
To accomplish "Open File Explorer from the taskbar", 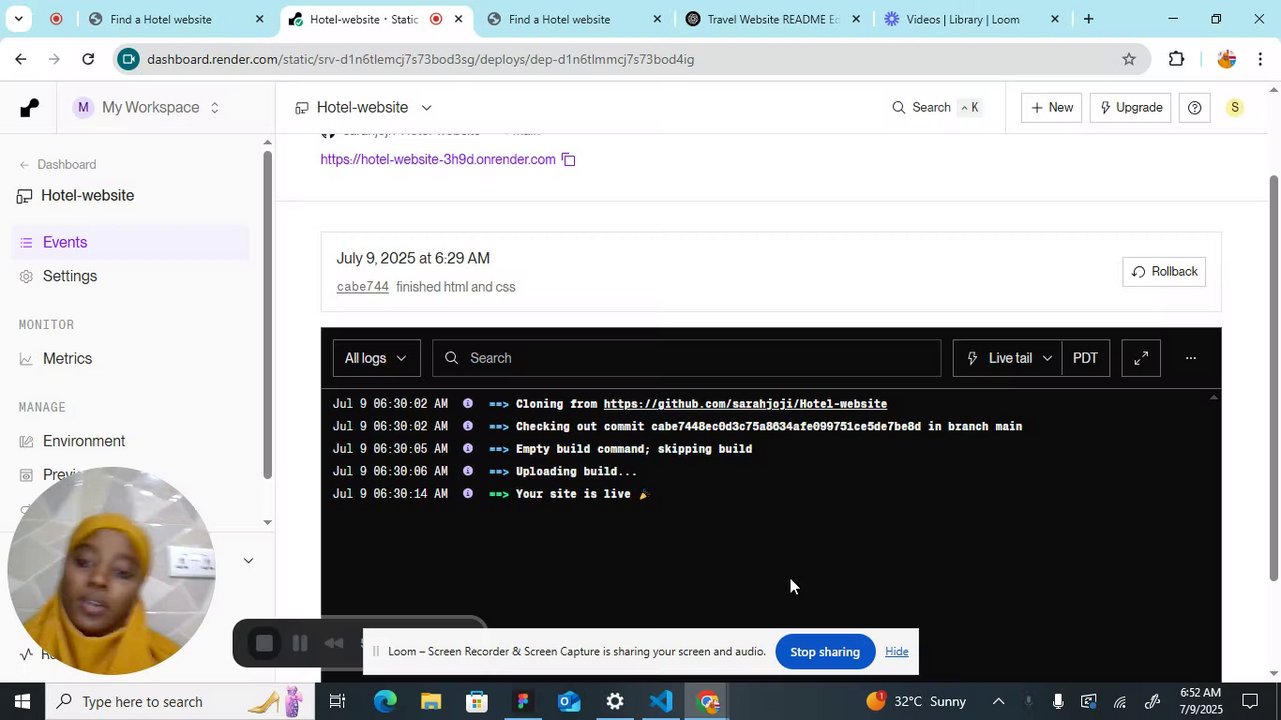I will point(431,701).
